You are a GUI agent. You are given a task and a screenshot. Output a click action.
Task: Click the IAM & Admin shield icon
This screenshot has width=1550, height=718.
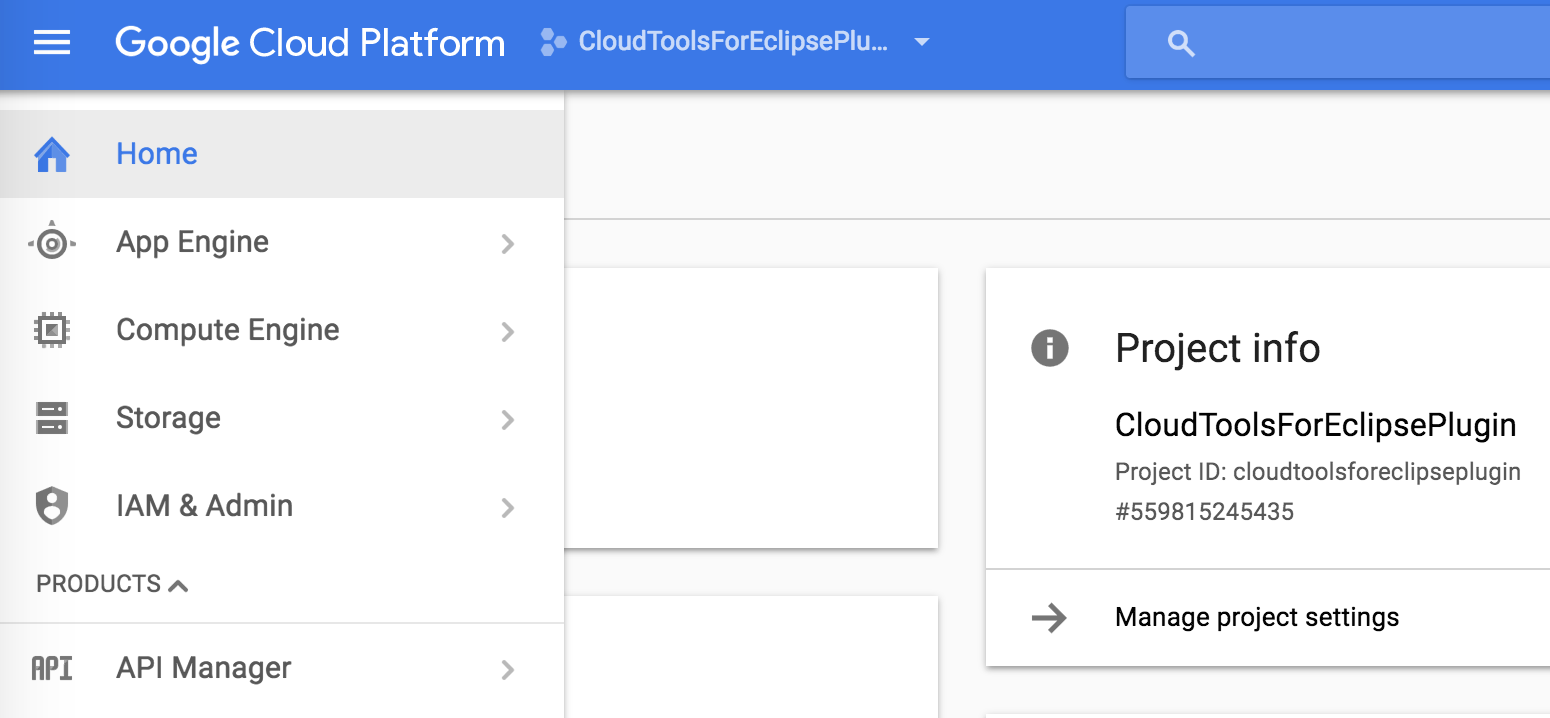[x=52, y=506]
